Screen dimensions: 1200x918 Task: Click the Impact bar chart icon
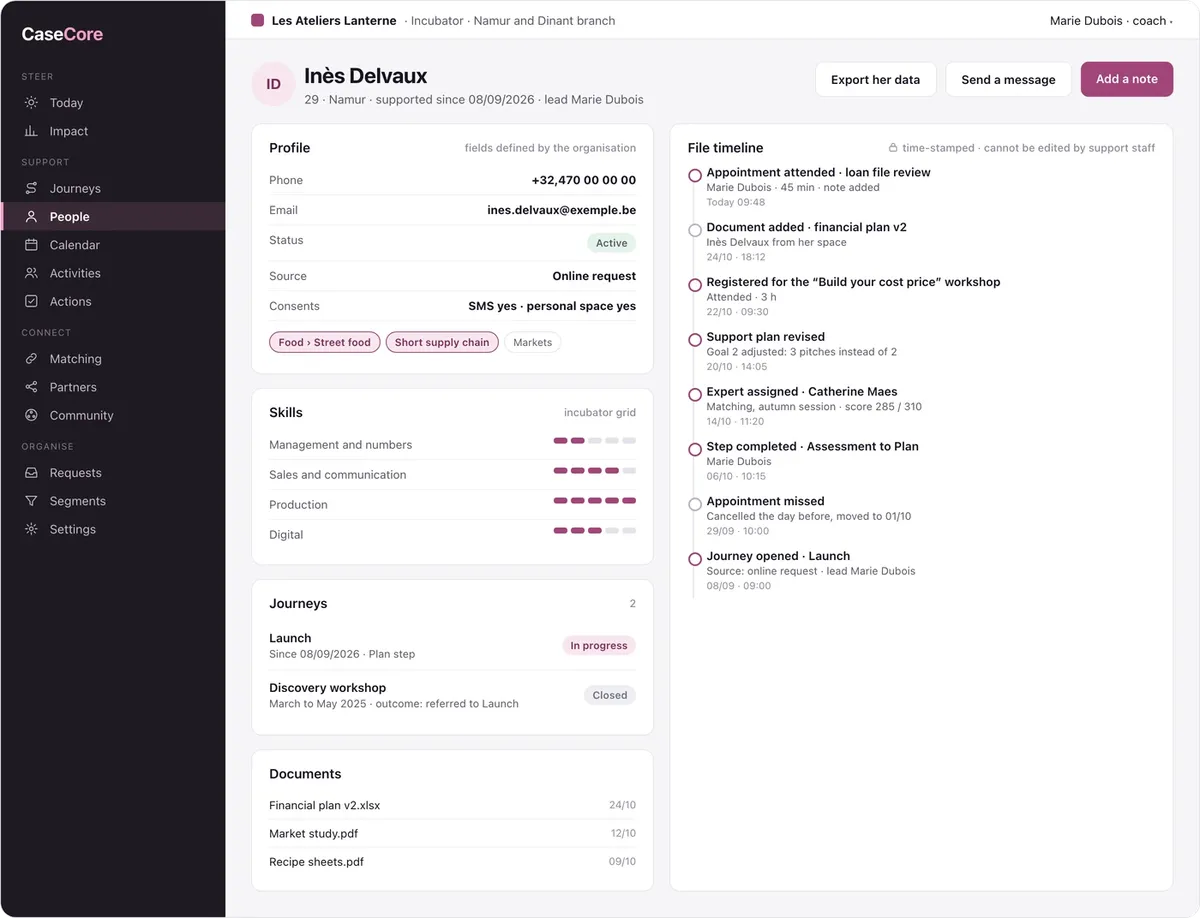coord(32,131)
